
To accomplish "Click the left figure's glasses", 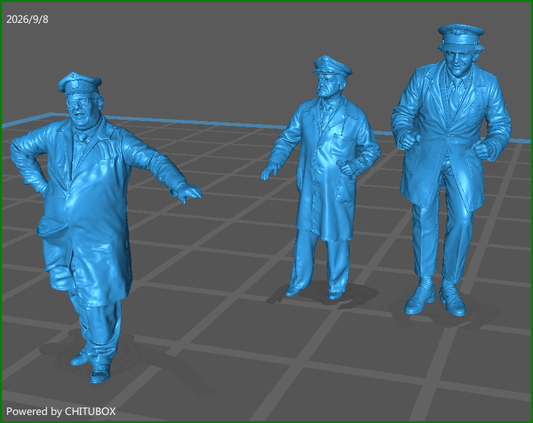I will point(81,102).
